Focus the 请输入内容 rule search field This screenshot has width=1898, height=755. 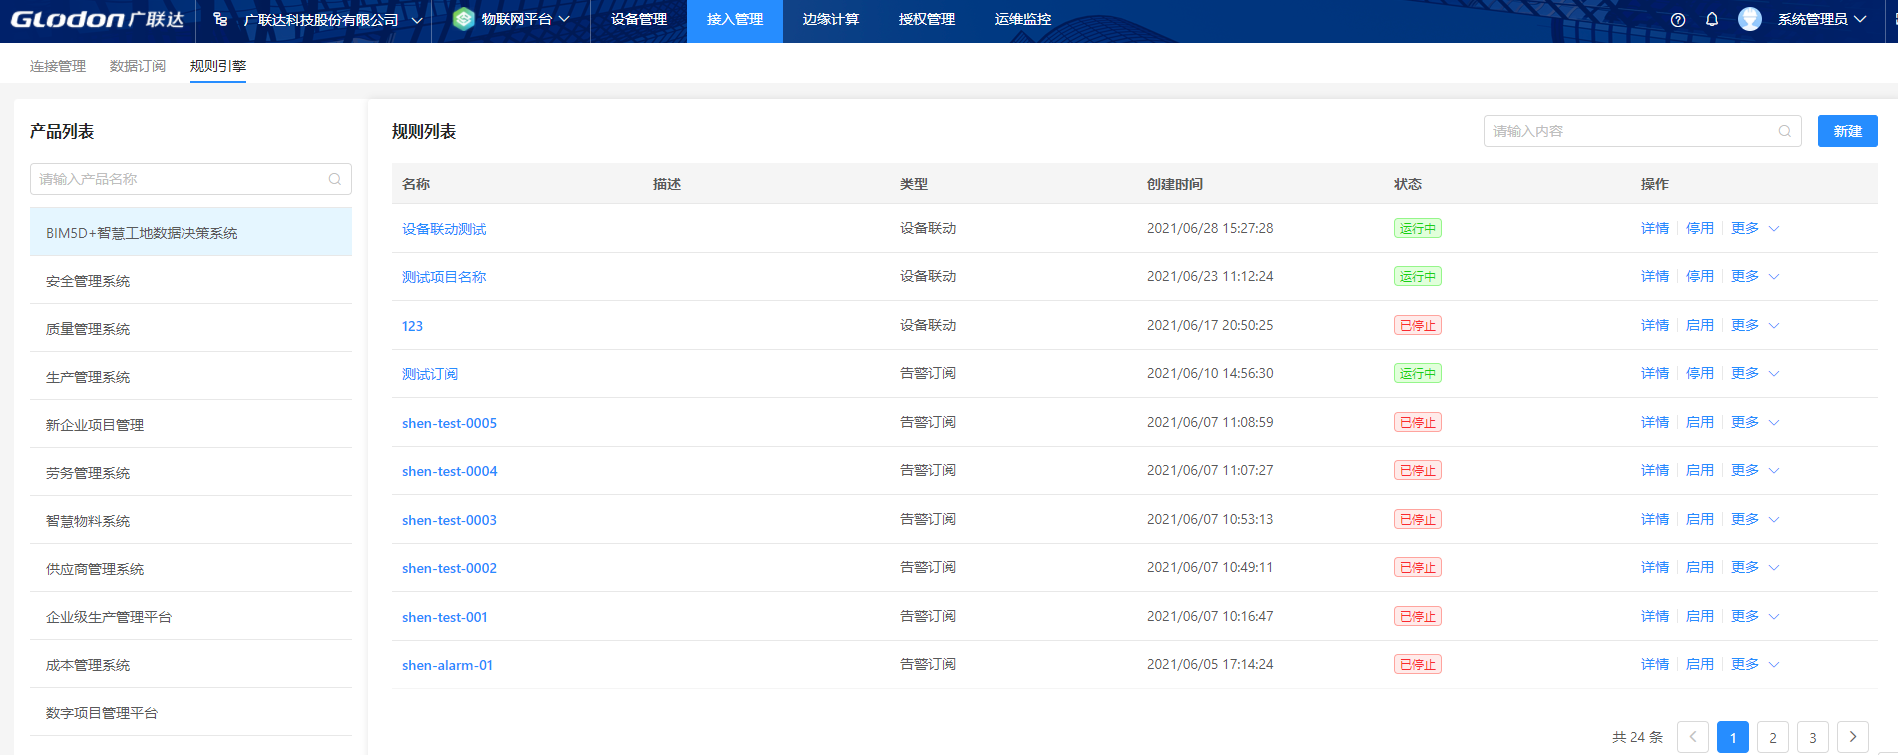[x=1642, y=131]
